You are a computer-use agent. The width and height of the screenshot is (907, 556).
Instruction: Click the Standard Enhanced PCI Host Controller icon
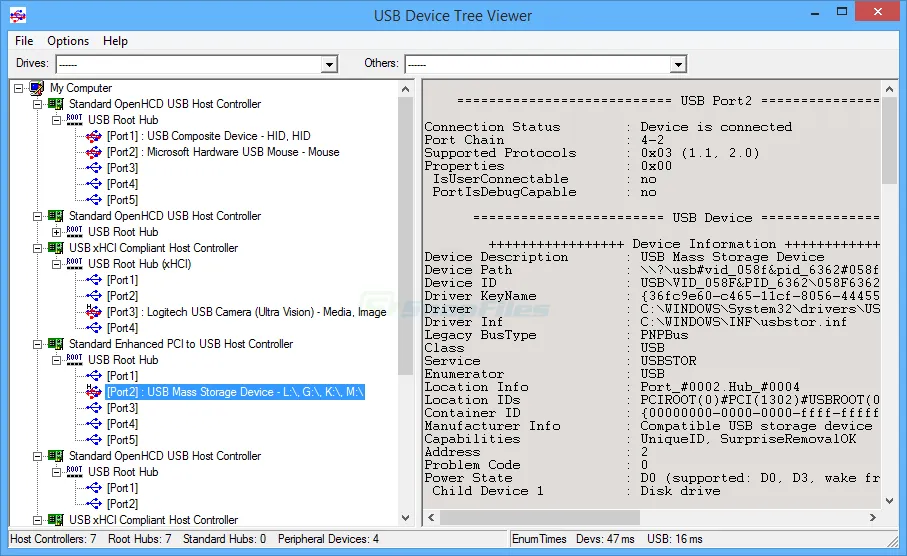tap(56, 344)
